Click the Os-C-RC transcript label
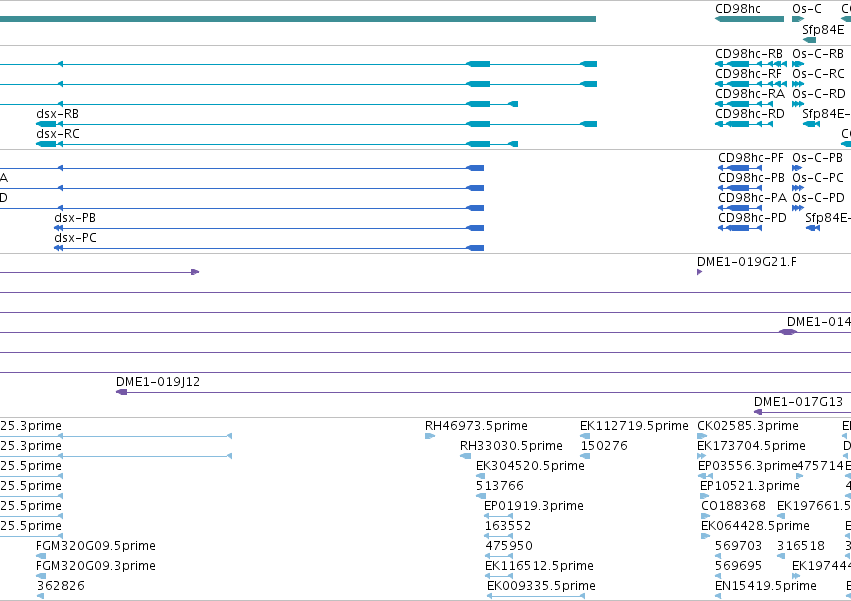The image size is (851, 601). point(818,73)
